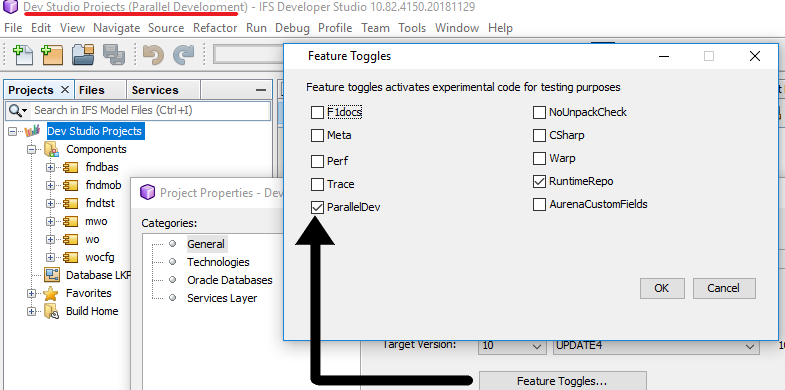Viewport: 785px width, 390px height.
Task: Check the Meta feature toggle
Action: pyautogui.click(x=317, y=136)
